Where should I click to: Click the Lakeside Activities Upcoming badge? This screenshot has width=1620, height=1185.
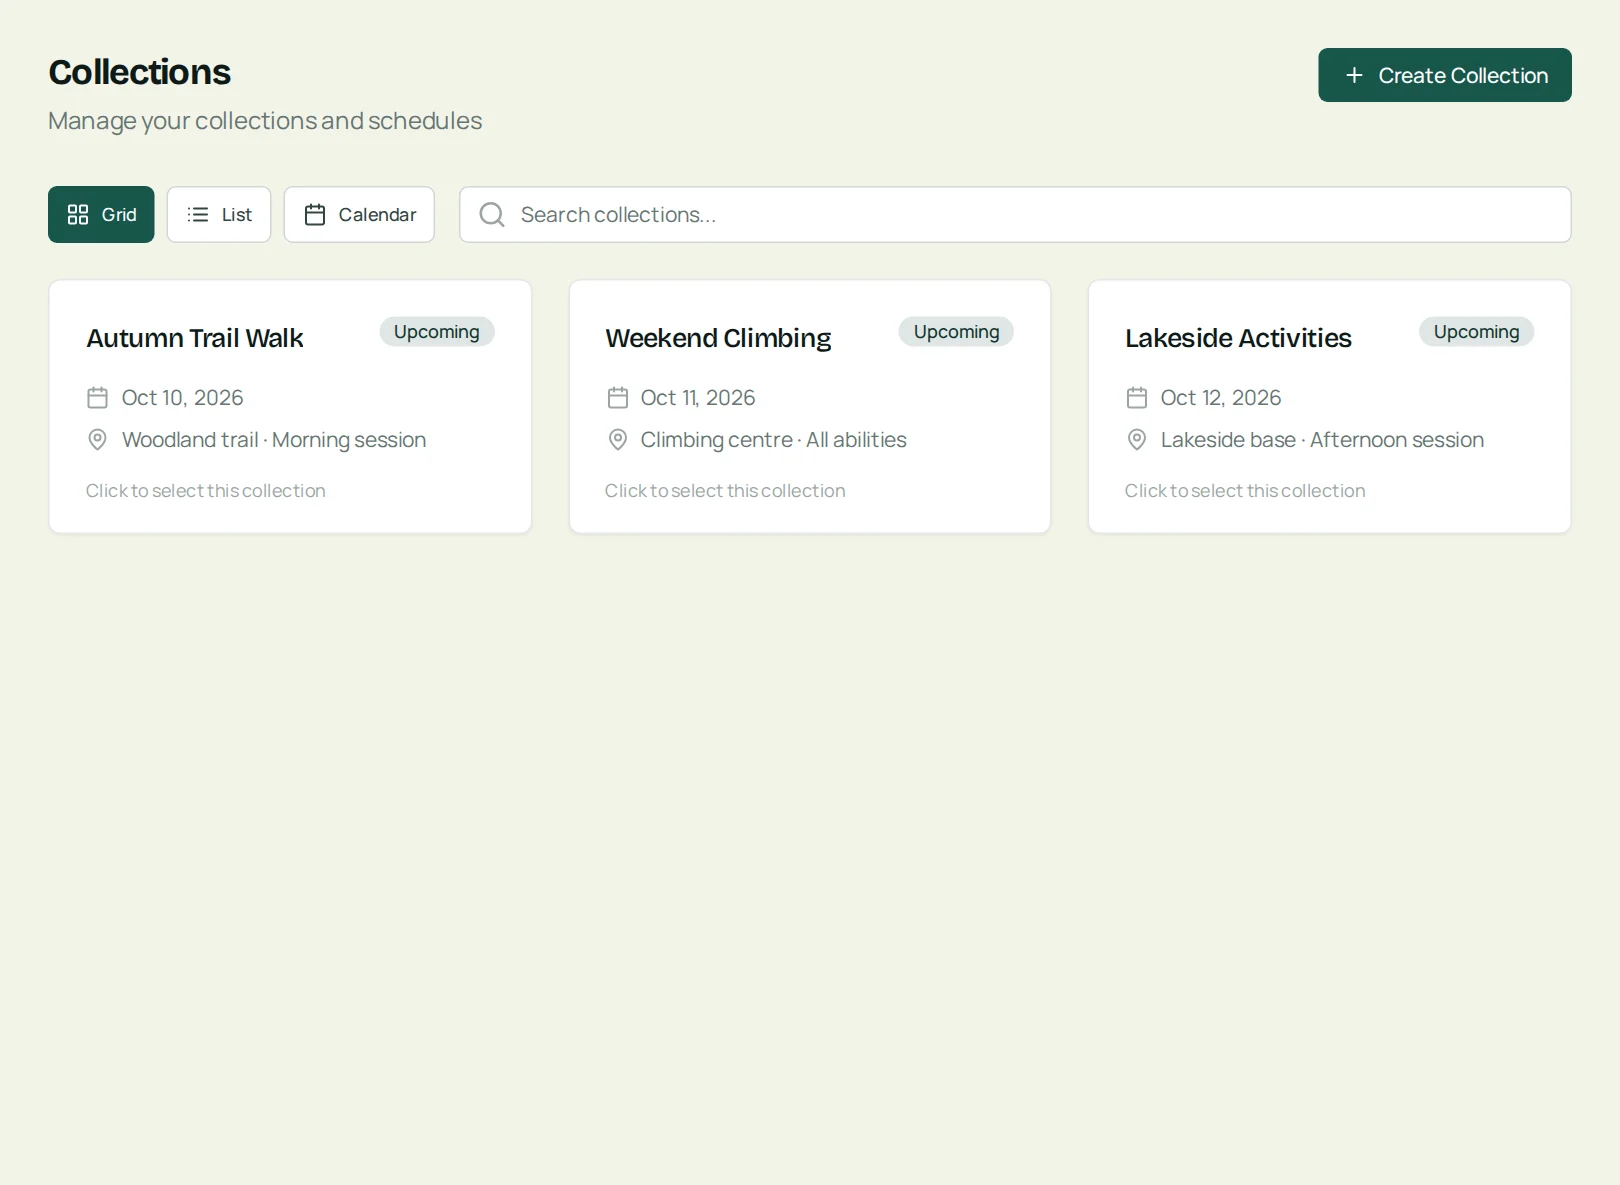[1476, 332]
